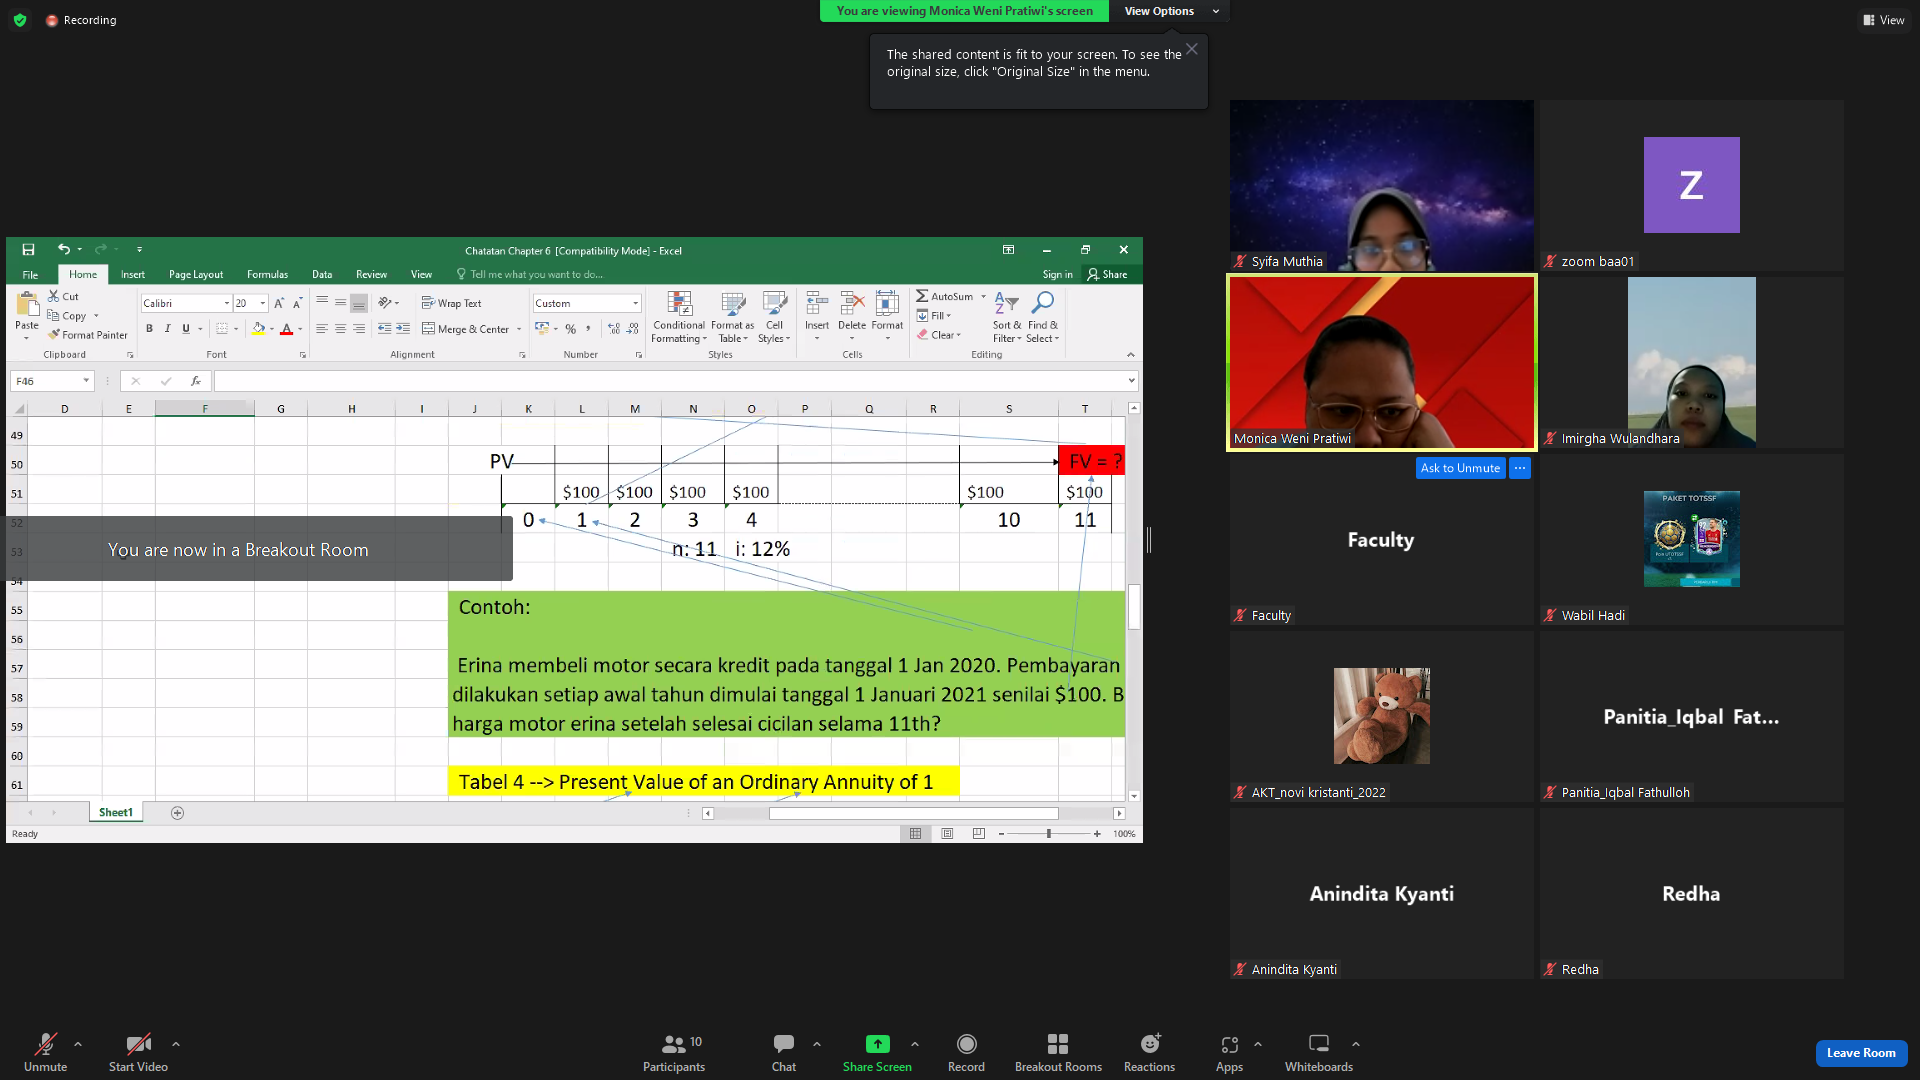Open Find & Select menu
This screenshot has height=1080, width=1920.
point(1042,318)
